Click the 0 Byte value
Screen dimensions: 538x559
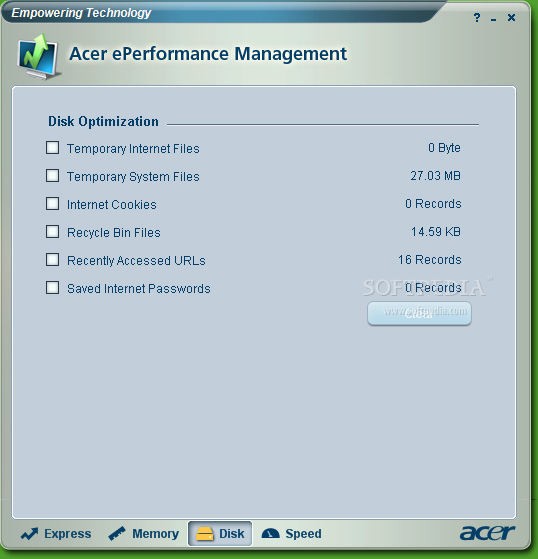(444, 148)
